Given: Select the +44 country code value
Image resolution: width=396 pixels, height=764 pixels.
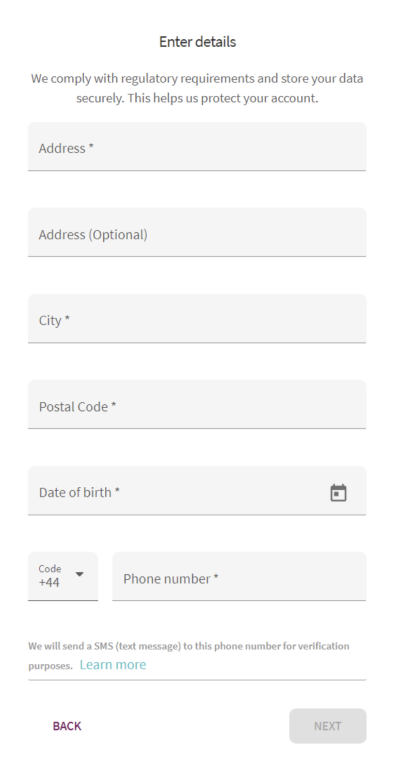Looking at the screenshot, I should pyautogui.click(x=49, y=582).
